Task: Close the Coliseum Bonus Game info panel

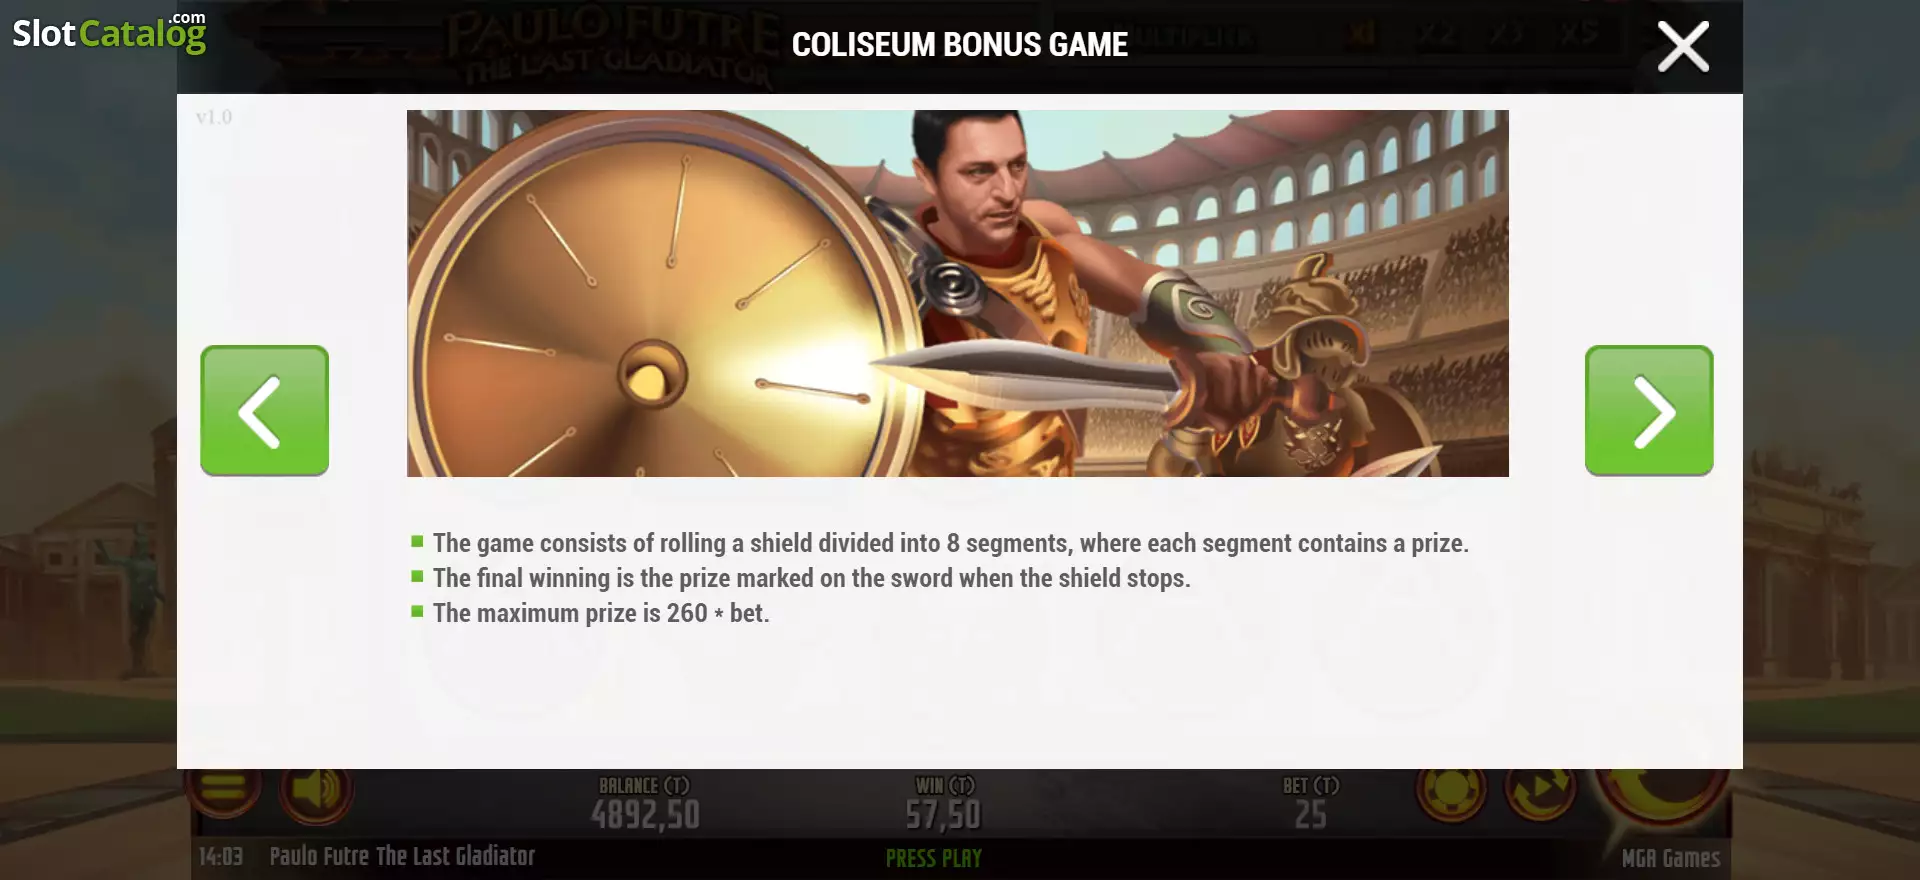Action: pyautogui.click(x=1683, y=47)
